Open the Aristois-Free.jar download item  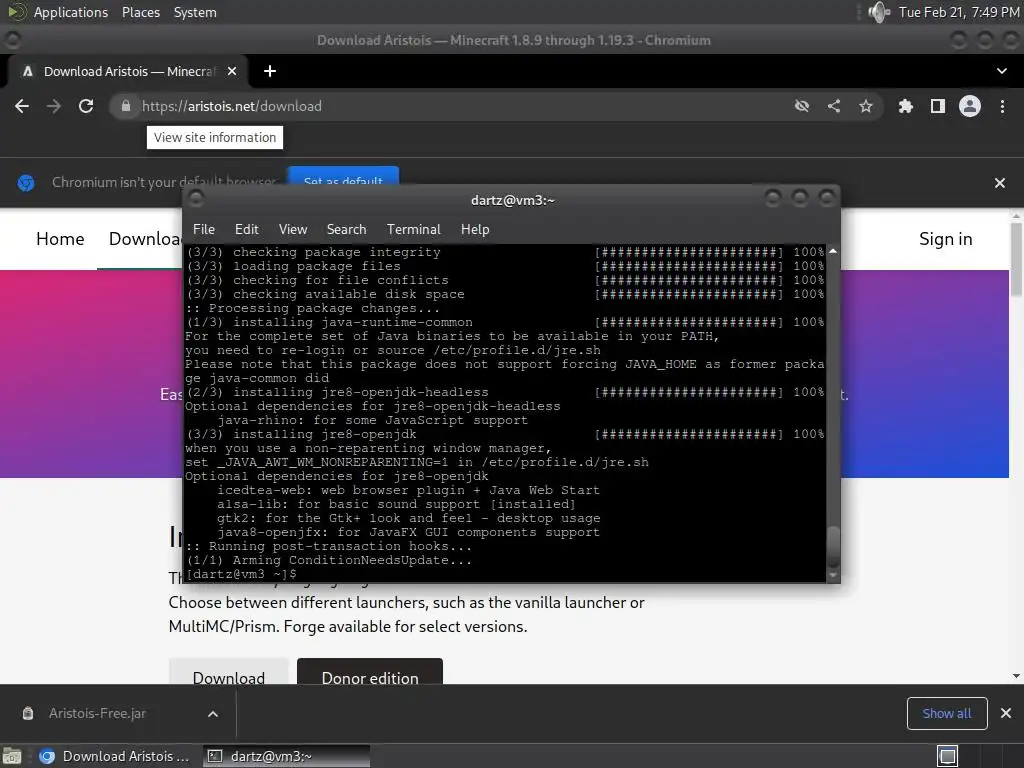click(98, 714)
